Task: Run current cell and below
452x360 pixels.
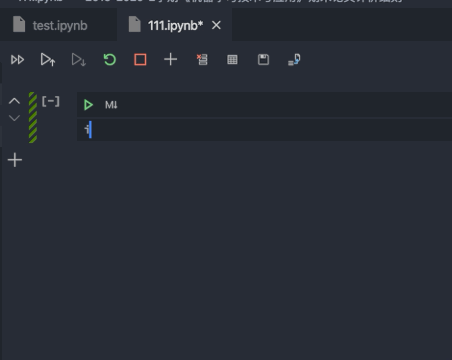Action: [79, 60]
